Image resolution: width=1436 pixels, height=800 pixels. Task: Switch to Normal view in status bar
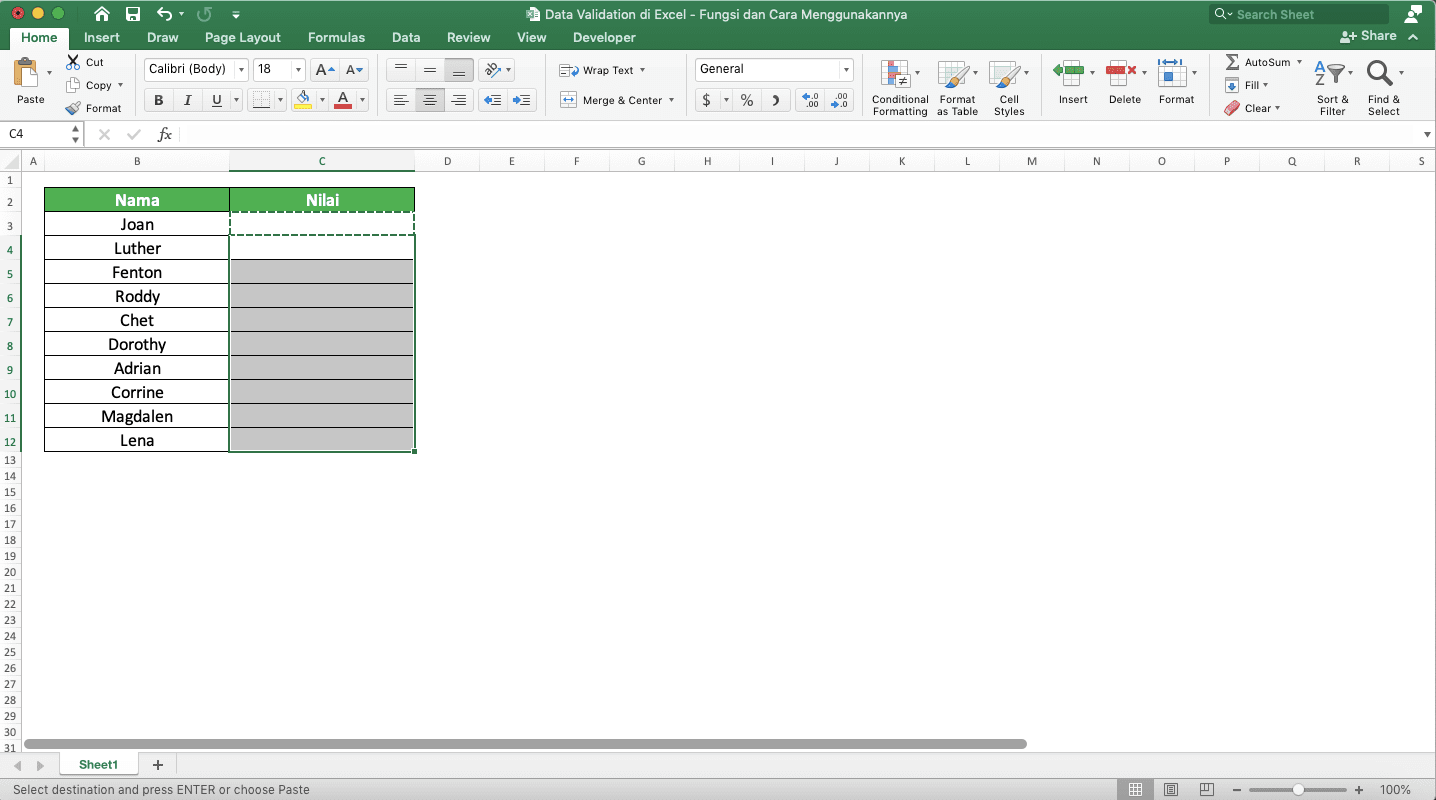pos(1135,790)
